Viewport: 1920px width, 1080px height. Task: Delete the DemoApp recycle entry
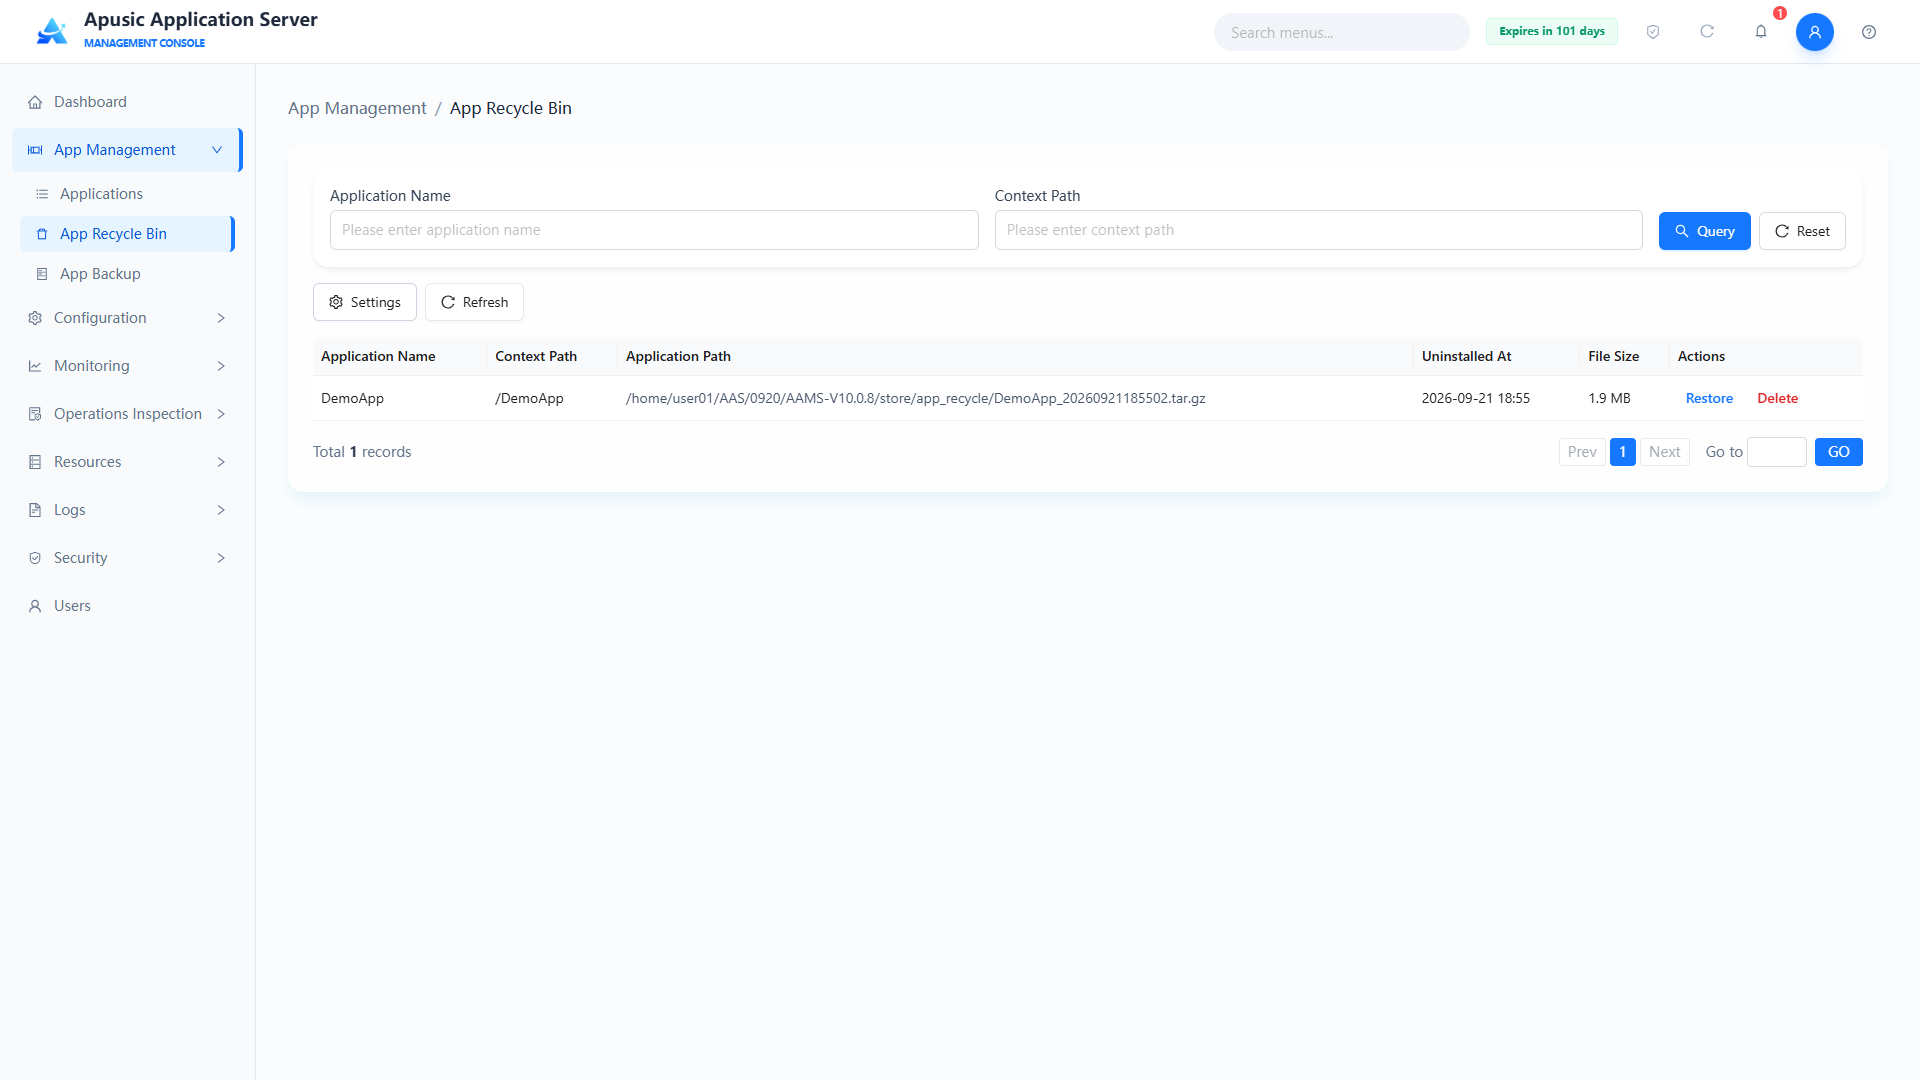[x=1777, y=398]
